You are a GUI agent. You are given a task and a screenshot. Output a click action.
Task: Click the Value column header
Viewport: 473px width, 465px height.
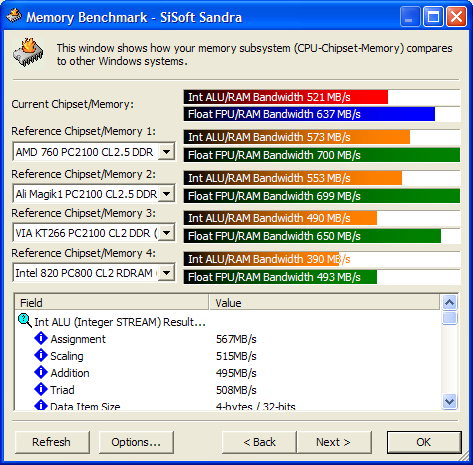(x=324, y=303)
